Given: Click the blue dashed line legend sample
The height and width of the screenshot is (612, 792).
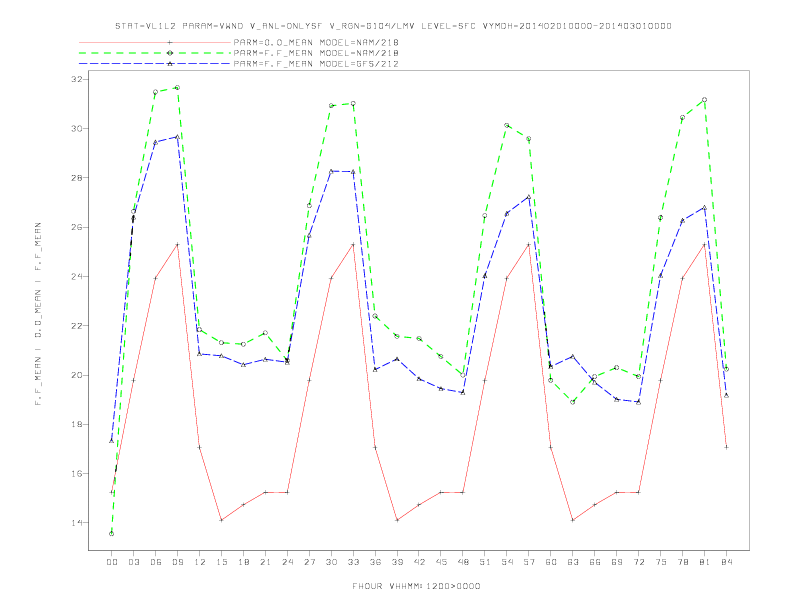Looking at the screenshot, I should [x=155, y=64].
